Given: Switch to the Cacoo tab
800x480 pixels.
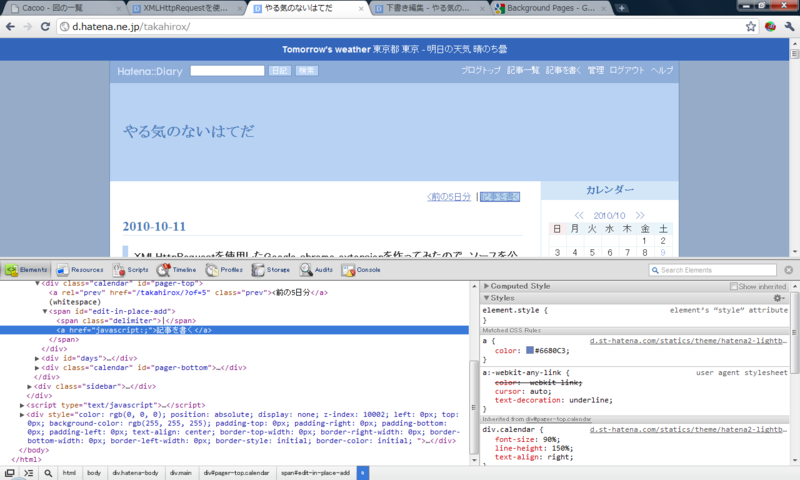Looking at the screenshot, I should [x=63, y=8].
